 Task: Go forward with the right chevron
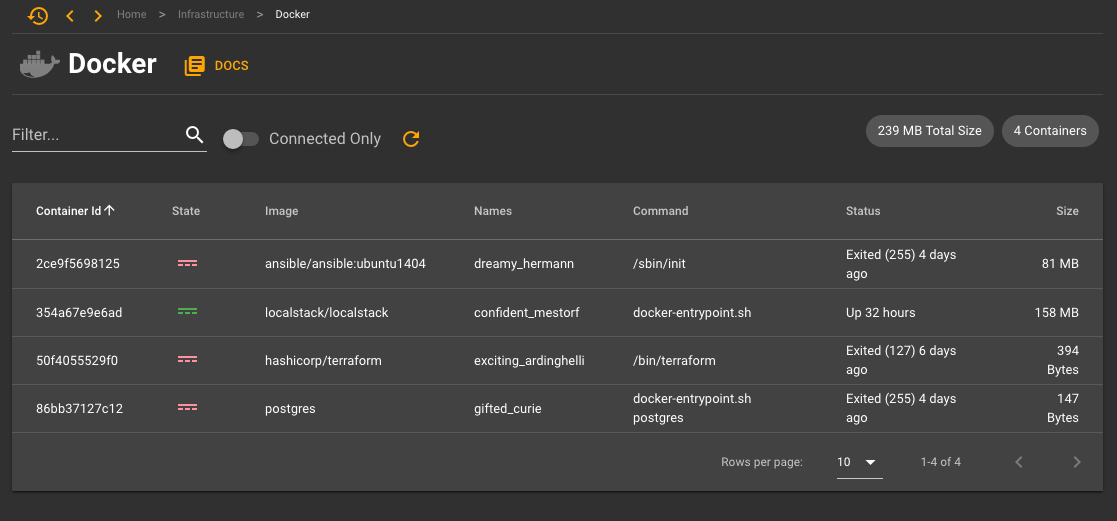coord(98,15)
